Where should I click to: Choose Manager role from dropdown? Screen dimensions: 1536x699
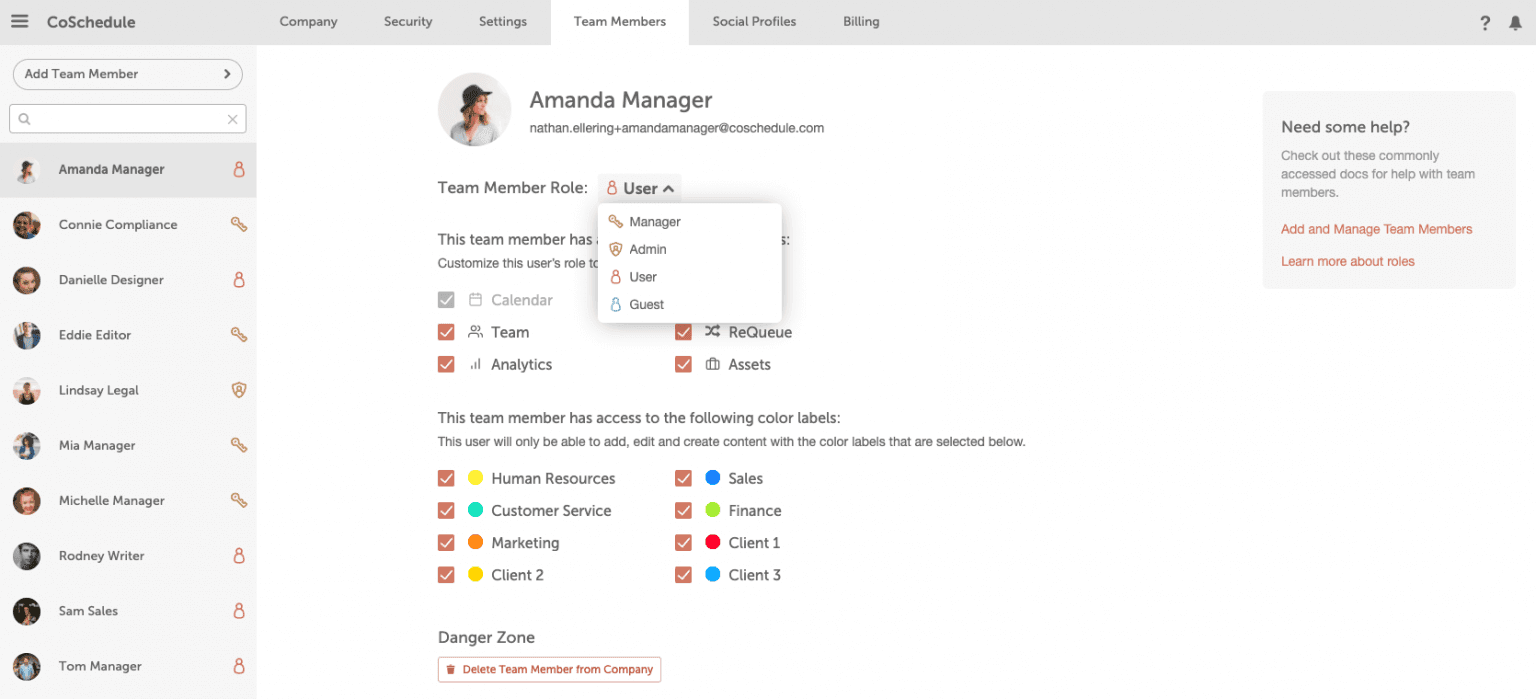click(x=689, y=222)
